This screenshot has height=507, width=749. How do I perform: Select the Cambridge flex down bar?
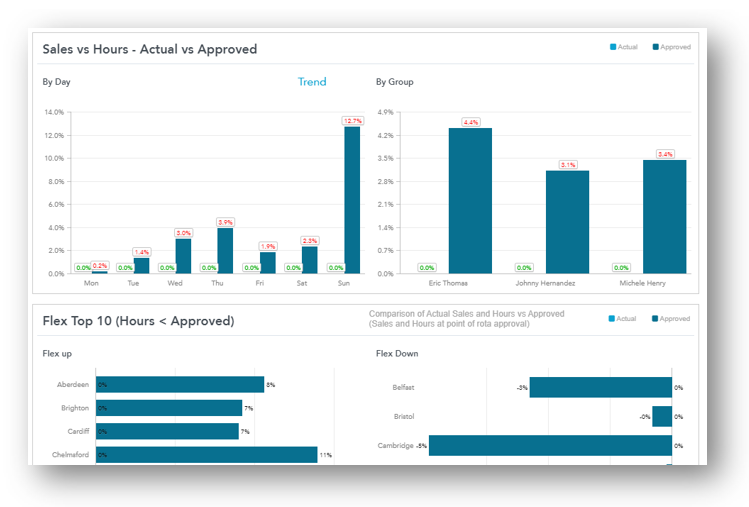point(550,445)
